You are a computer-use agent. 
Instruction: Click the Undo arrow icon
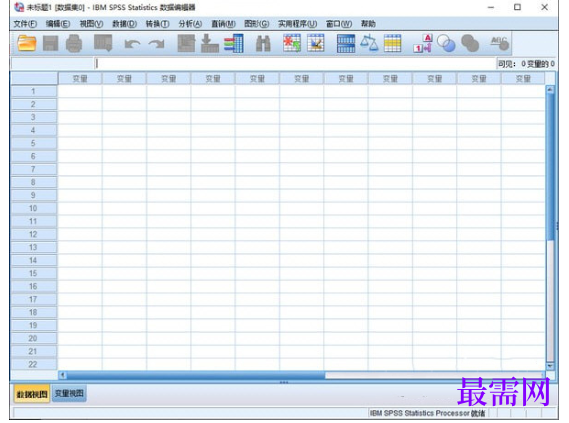(x=132, y=44)
